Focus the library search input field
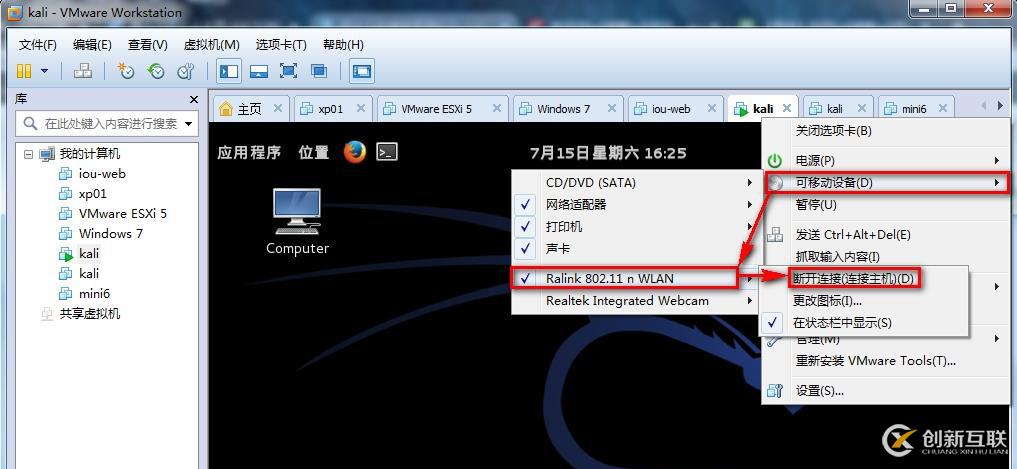This screenshot has height=469, width=1017. pyautogui.click(x=109, y=123)
